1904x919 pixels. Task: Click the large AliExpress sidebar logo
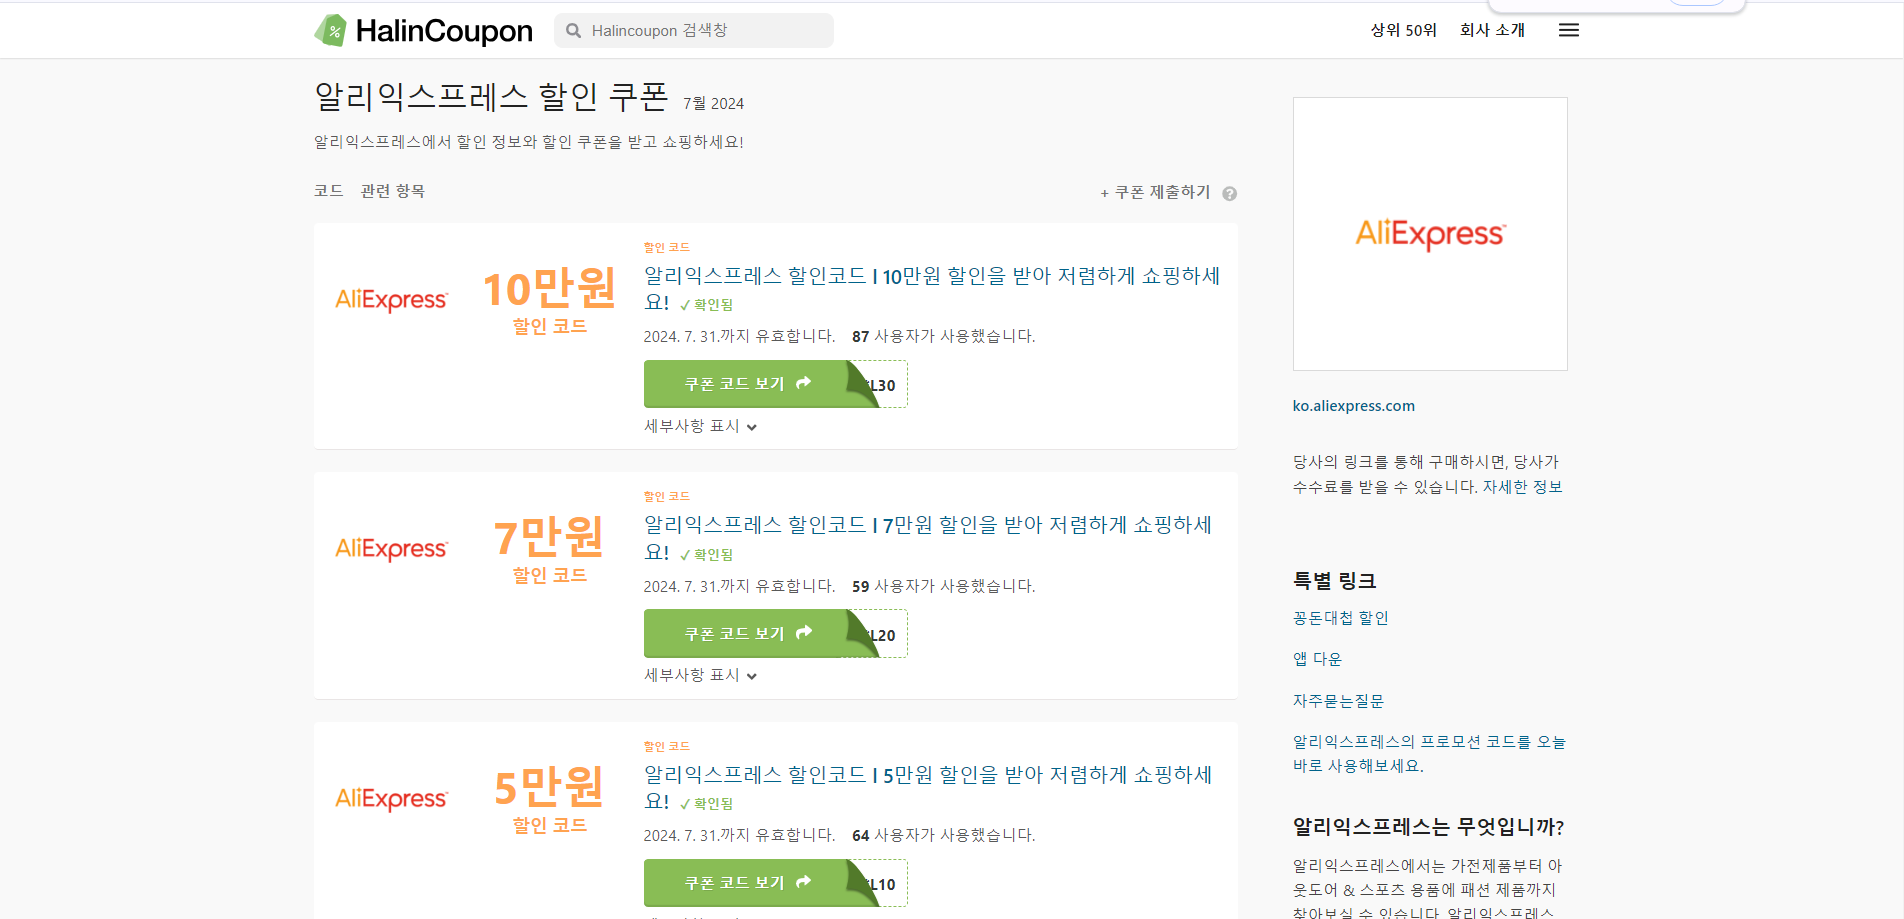1430,234
